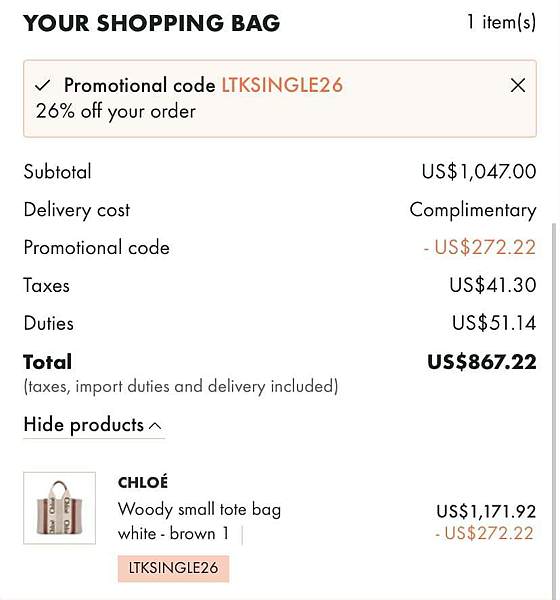Viewport: 560px width, 600px height.
Task: Remove the LTKSINGLE26 promo code with X
Action: [x=518, y=85]
